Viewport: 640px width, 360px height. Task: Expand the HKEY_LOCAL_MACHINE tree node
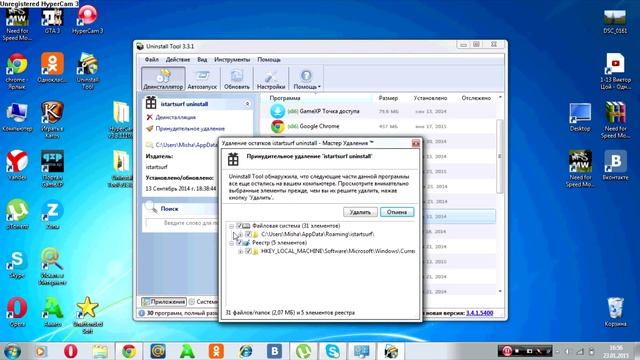point(240,251)
